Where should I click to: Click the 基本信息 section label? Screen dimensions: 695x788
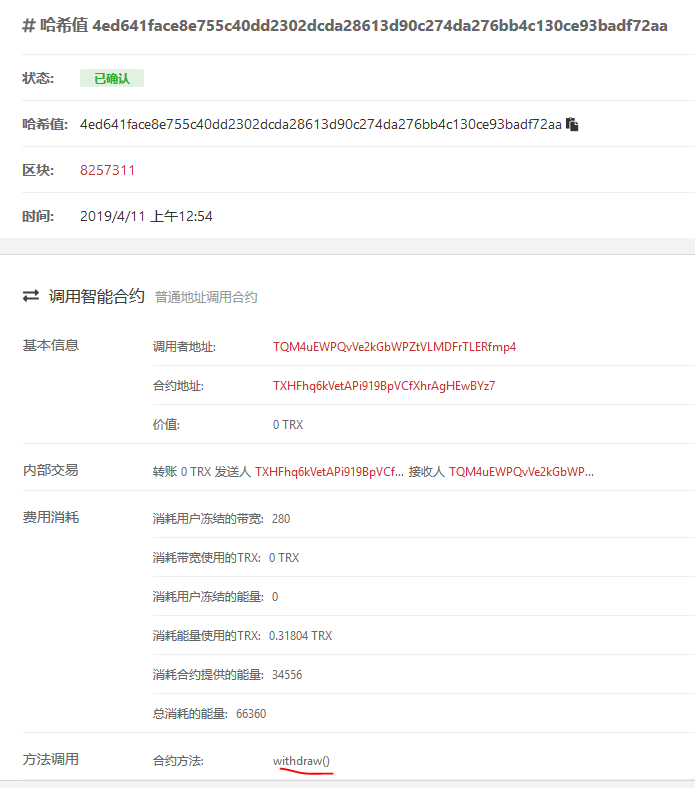click(51, 345)
